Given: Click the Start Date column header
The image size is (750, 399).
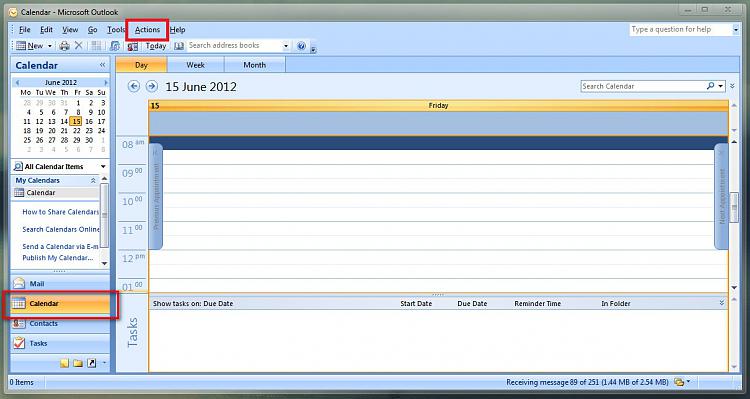Looking at the screenshot, I should point(416,304).
